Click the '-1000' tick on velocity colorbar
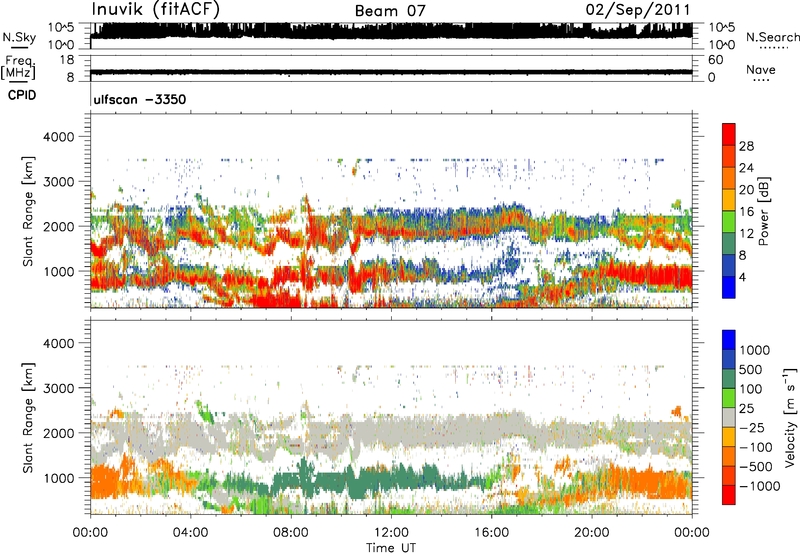The height and width of the screenshot is (554, 800). tap(759, 486)
